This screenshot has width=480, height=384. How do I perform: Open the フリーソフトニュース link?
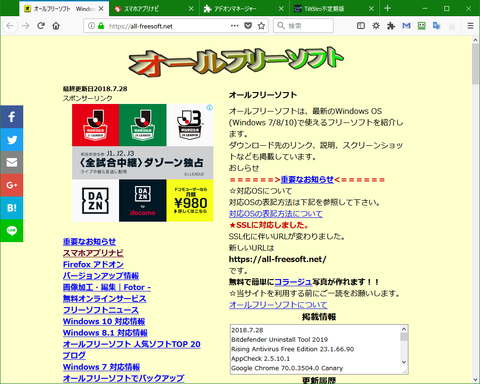tap(101, 310)
